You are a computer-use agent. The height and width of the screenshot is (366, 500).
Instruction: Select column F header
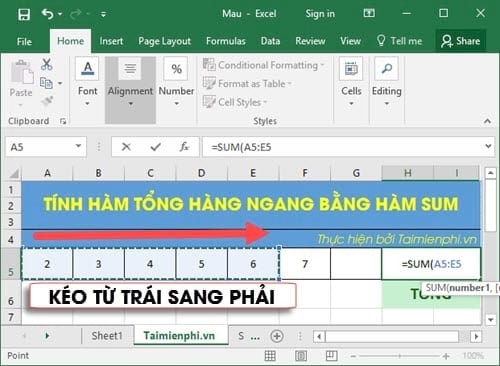tap(305, 173)
